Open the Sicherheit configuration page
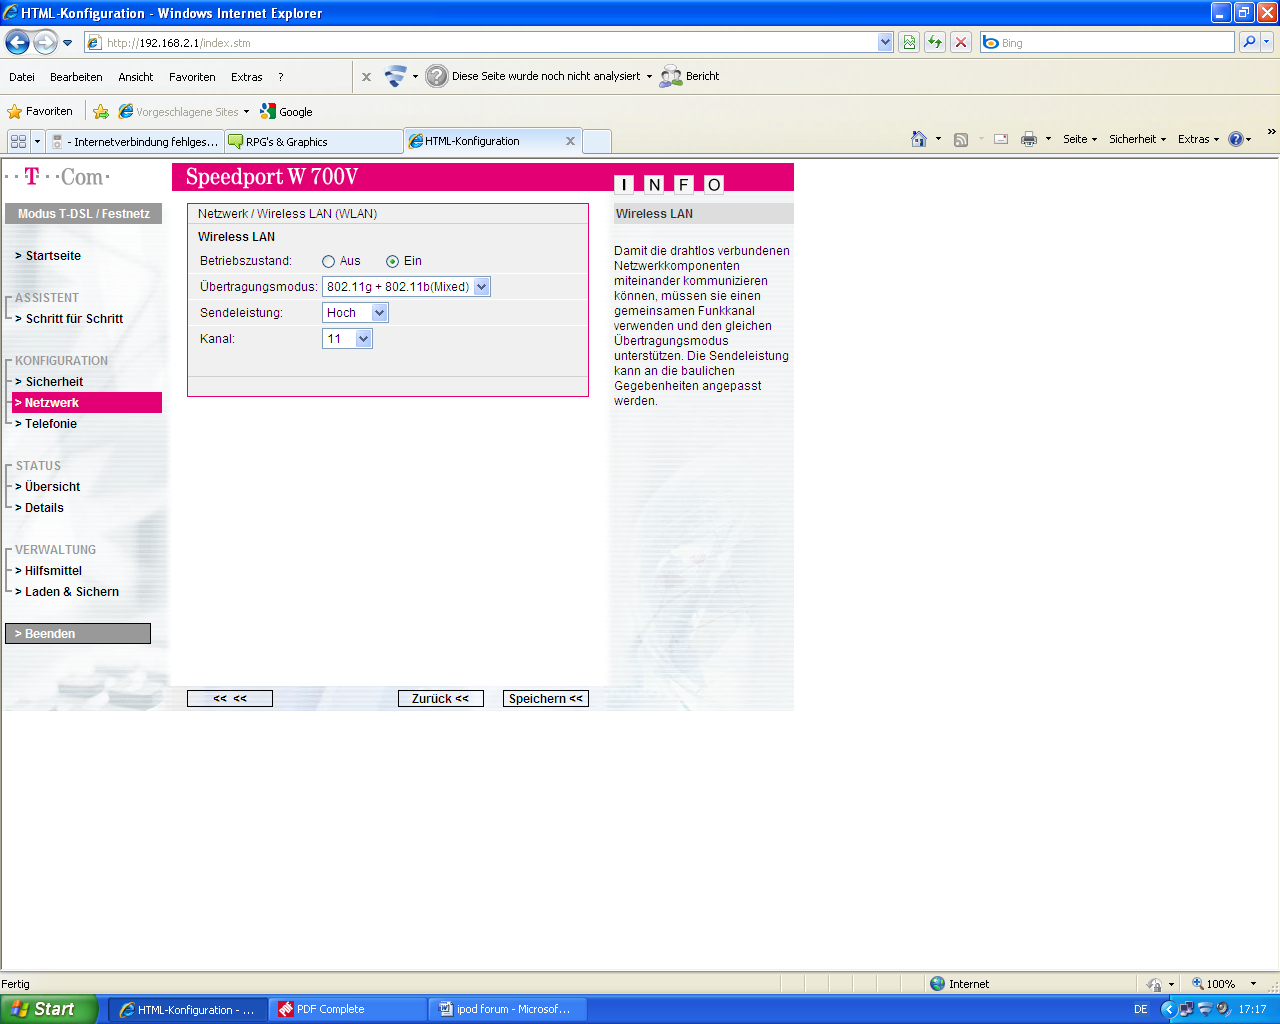This screenshot has height=1024, width=1280. point(54,382)
